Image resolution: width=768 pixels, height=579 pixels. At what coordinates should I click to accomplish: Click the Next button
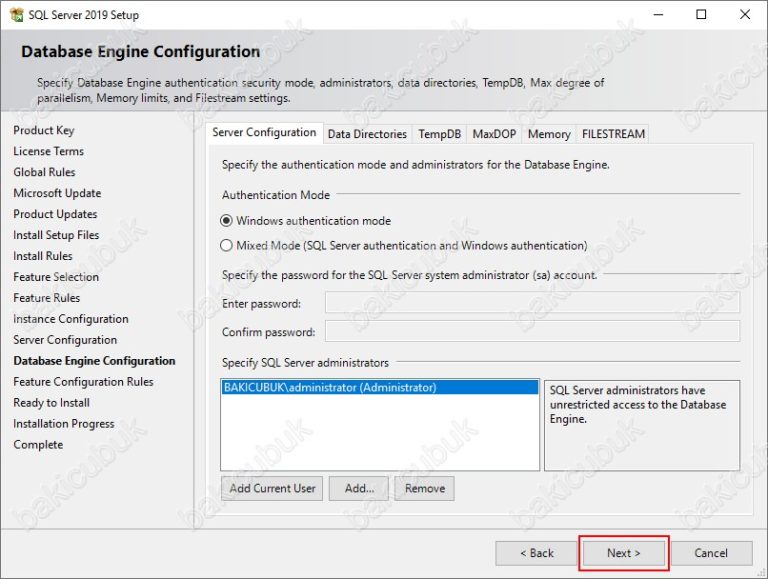[624, 553]
